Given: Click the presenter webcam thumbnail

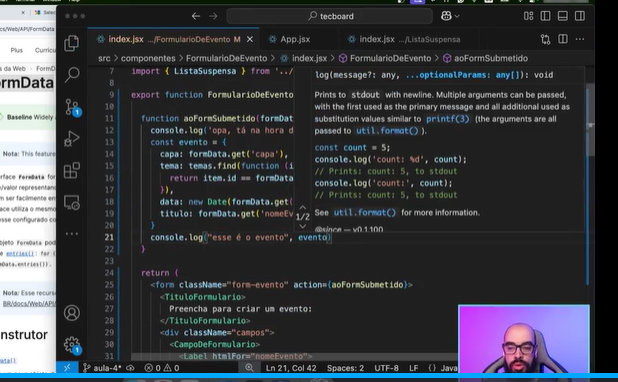Looking at the screenshot, I should point(524,339).
